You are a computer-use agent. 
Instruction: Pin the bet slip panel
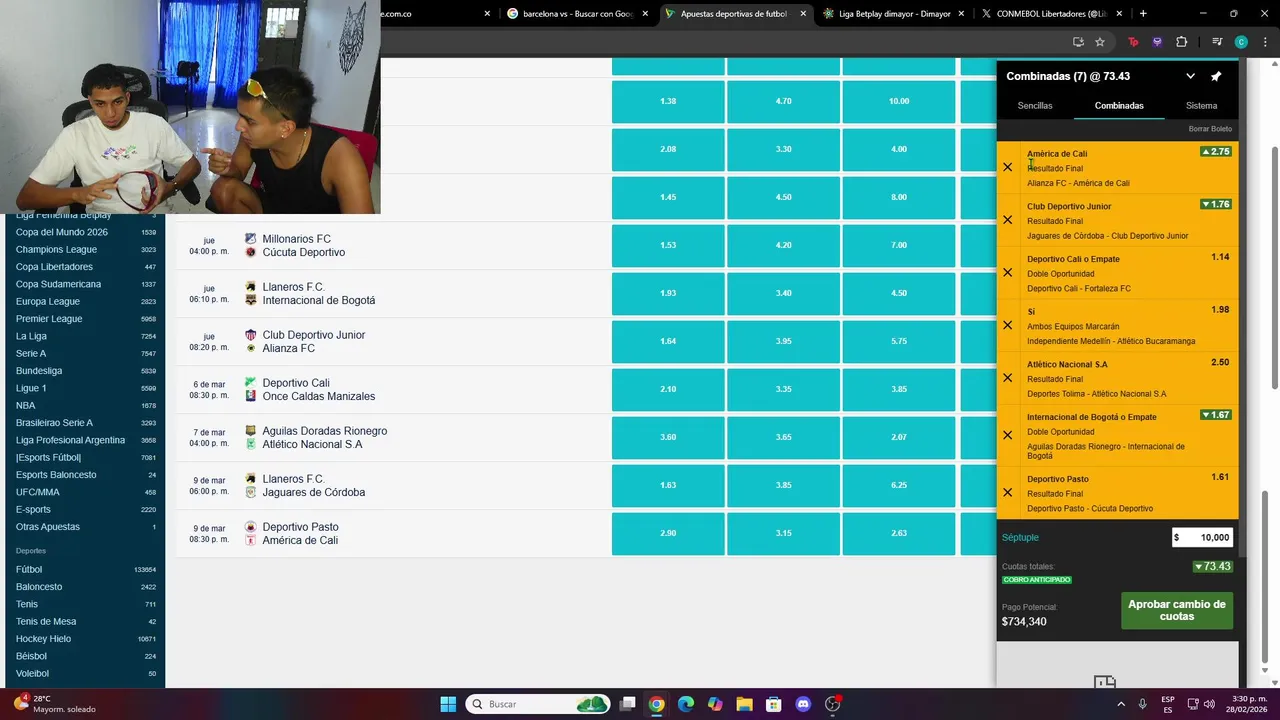[x=1216, y=76]
